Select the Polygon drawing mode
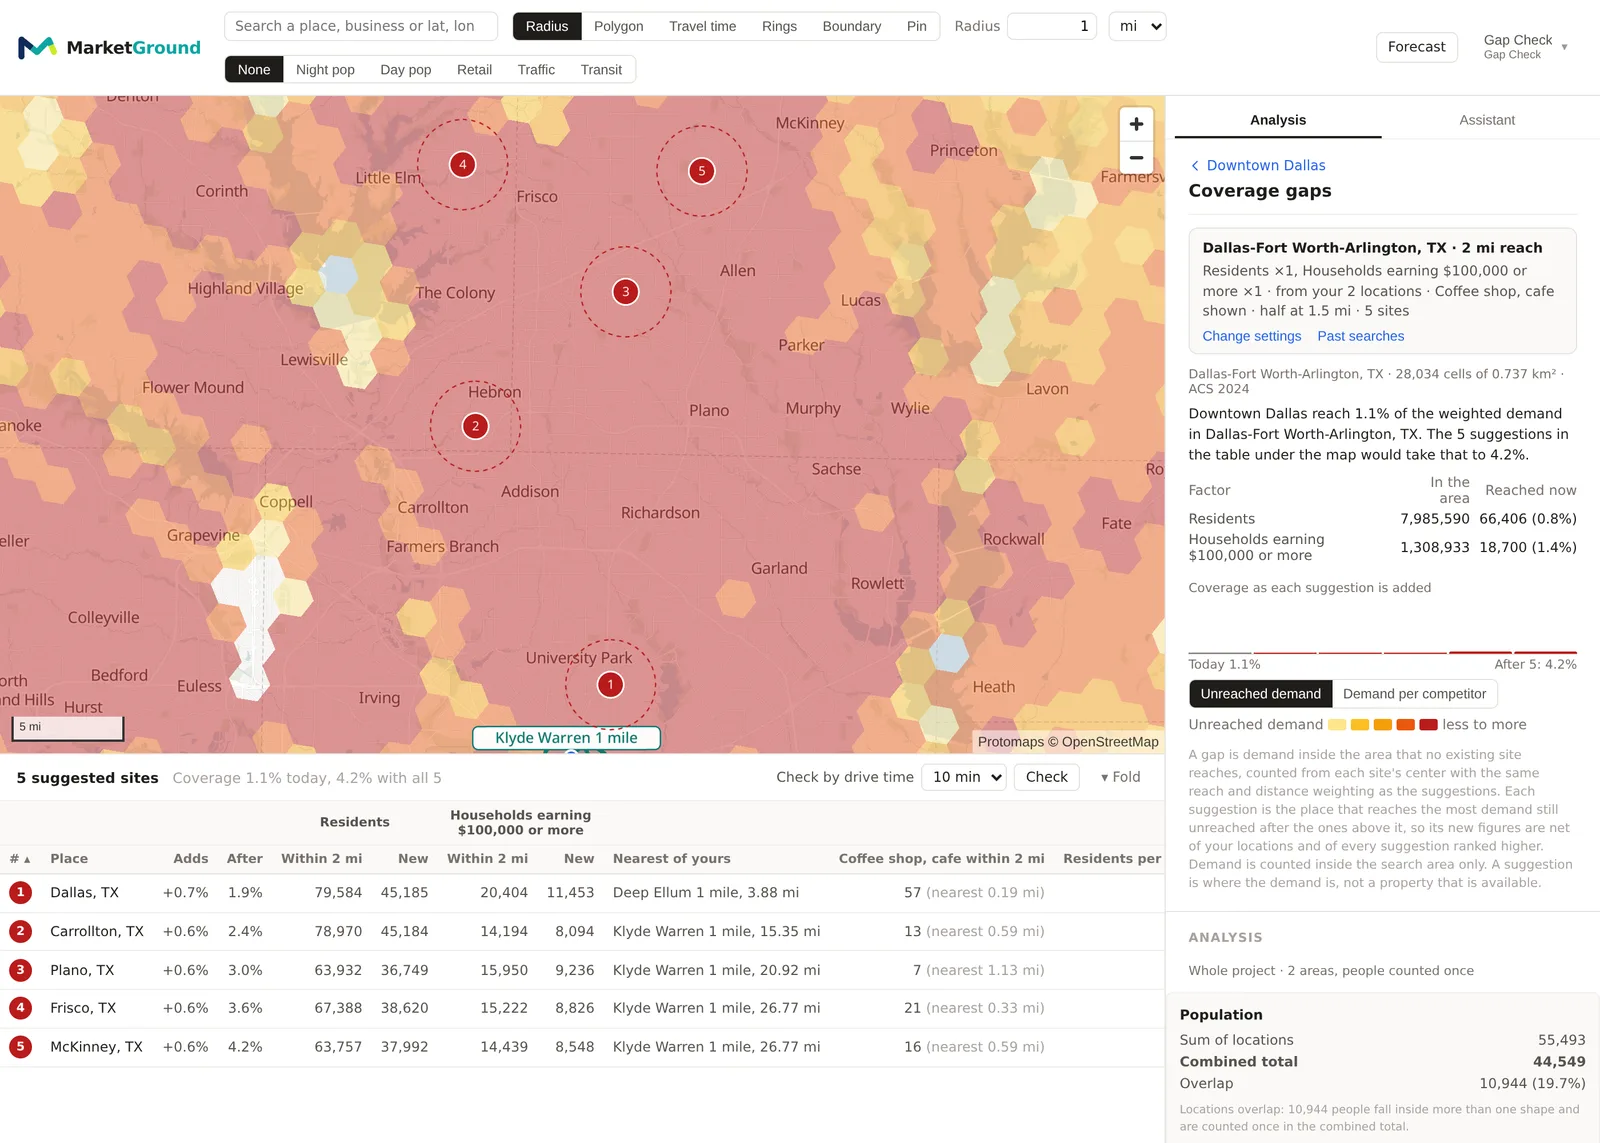This screenshot has height=1143, width=1600. tap(619, 26)
